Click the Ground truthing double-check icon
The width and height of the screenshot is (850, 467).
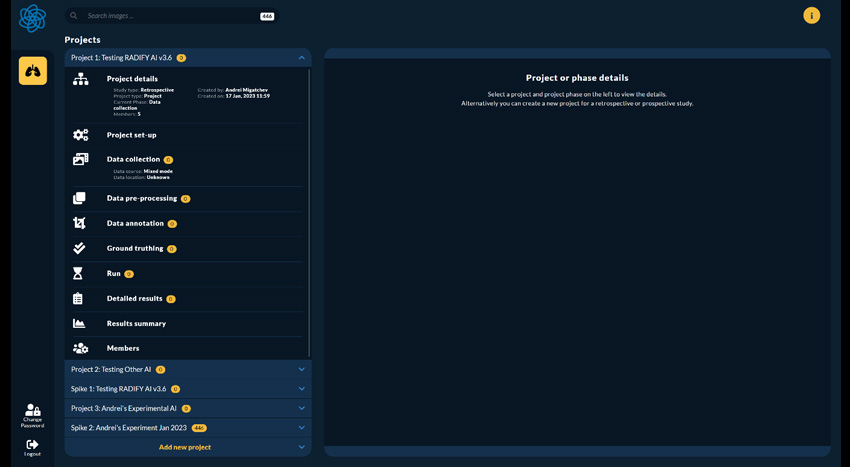click(x=80, y=249)
